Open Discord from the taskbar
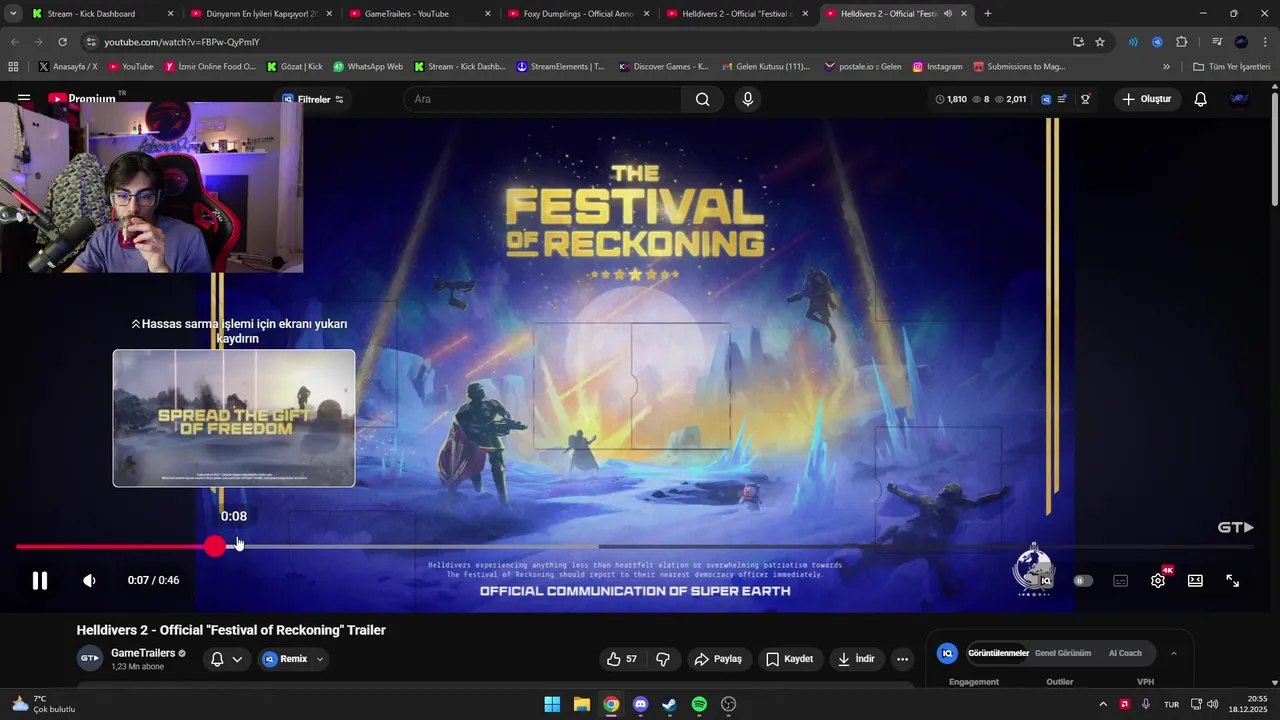This screenshot has height=720, width=1280. pyautogui.click(x=640, y=704)
